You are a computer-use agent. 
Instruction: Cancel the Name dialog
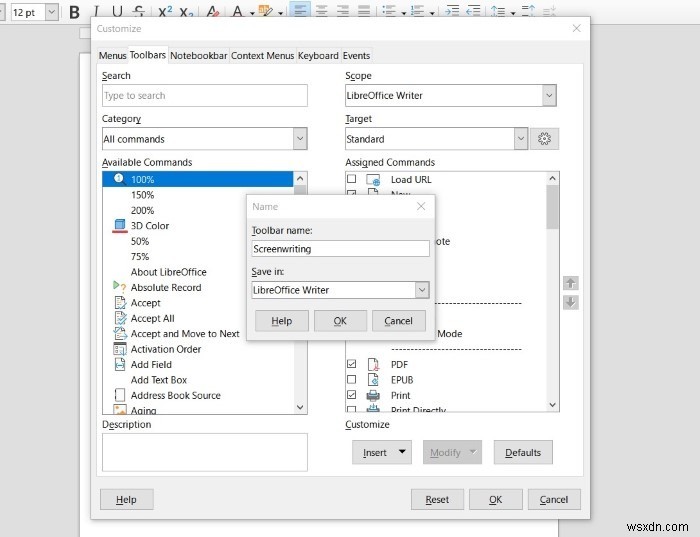tap(399, 321)
